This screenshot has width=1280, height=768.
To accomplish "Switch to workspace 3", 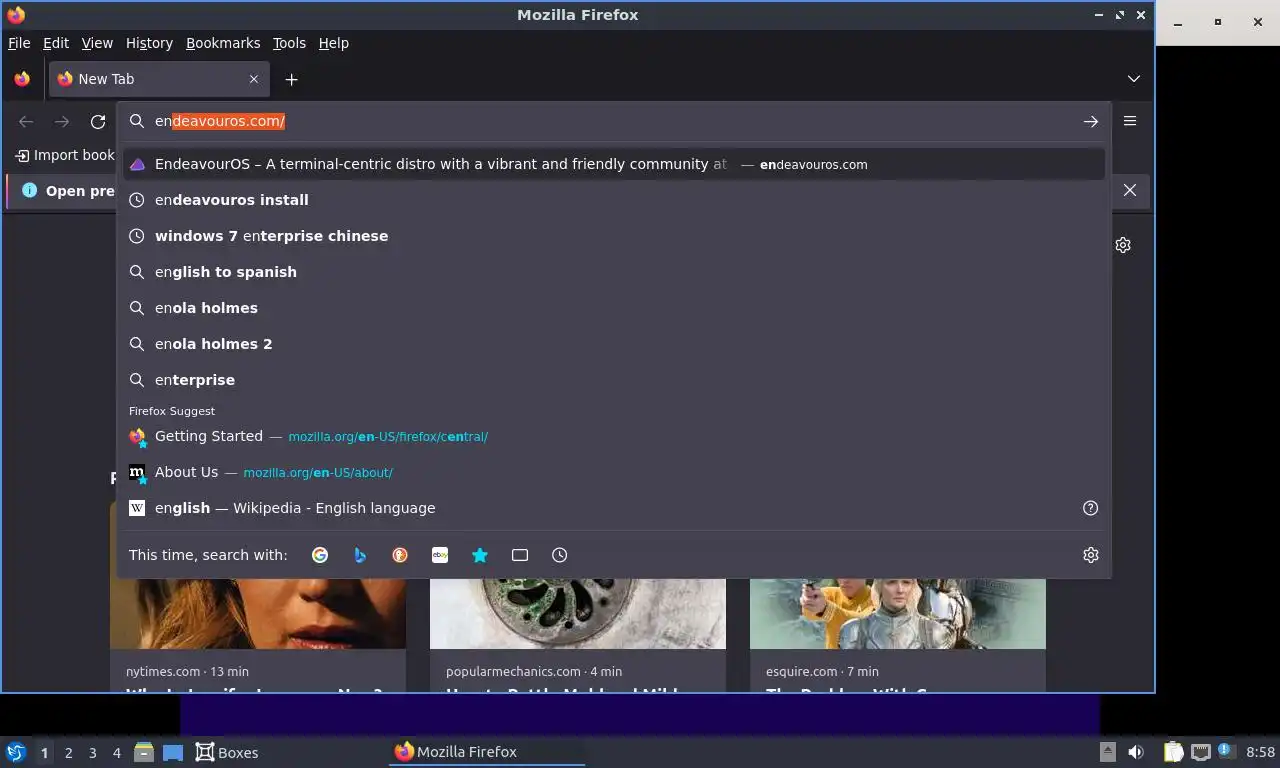I will [92, 753].
